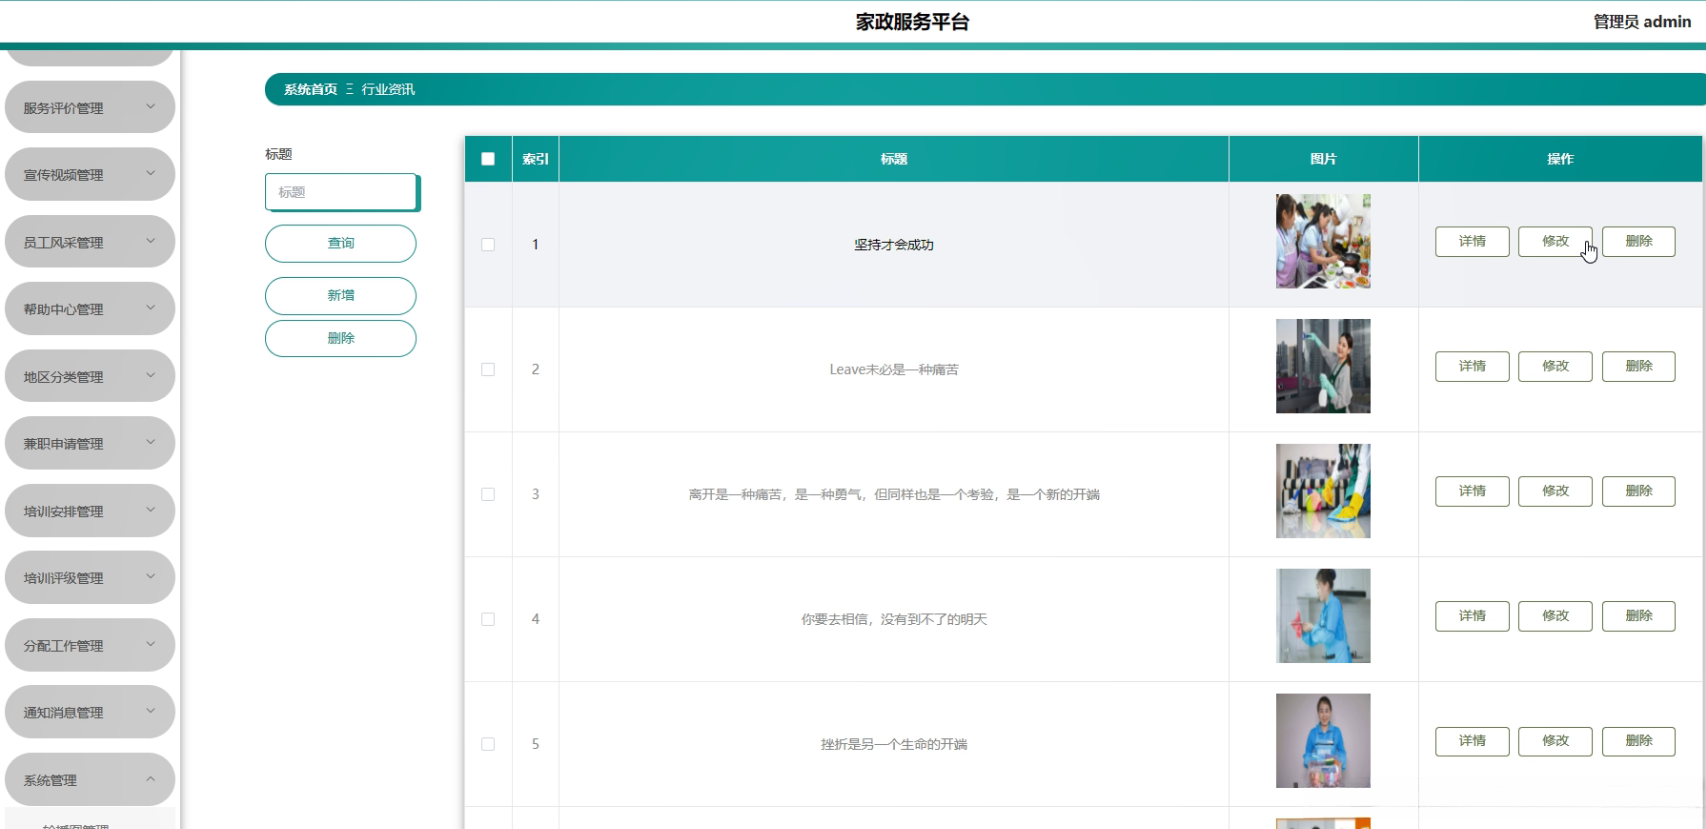
Task: Open the 培训评级管理 sidebar menu
Action: coord(90,577)
